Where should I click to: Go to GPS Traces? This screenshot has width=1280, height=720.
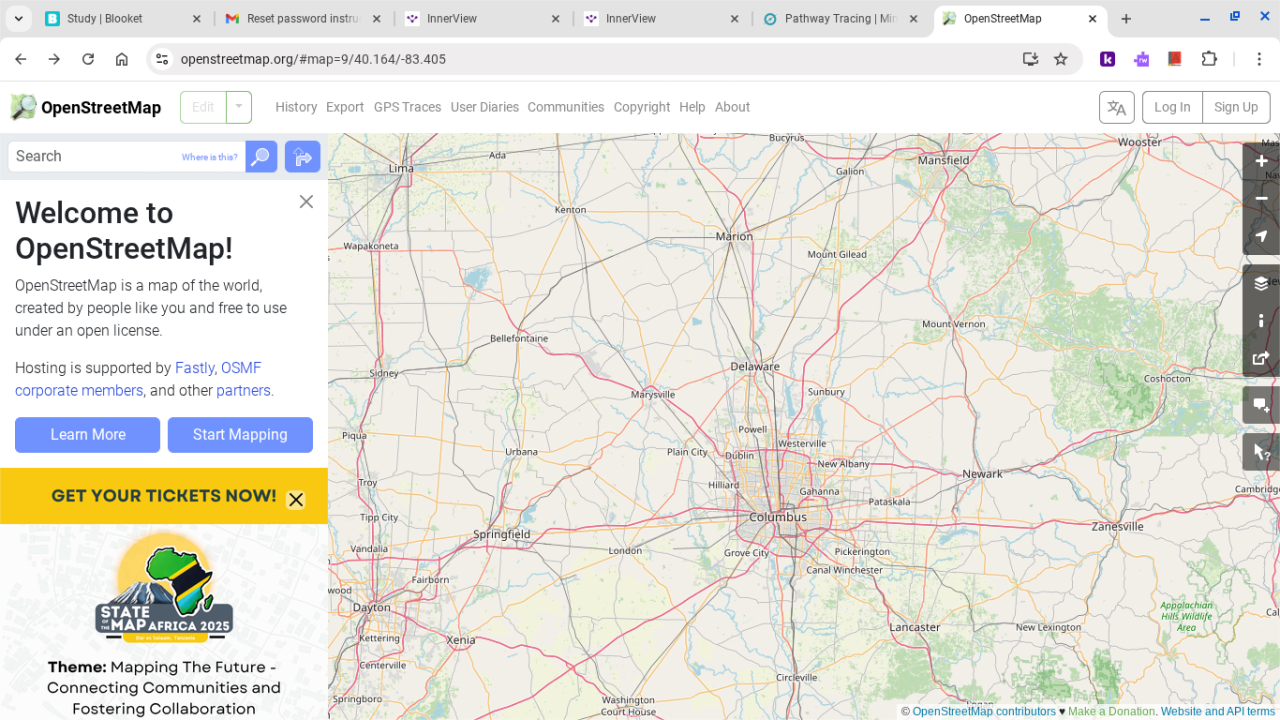point(407,107)
